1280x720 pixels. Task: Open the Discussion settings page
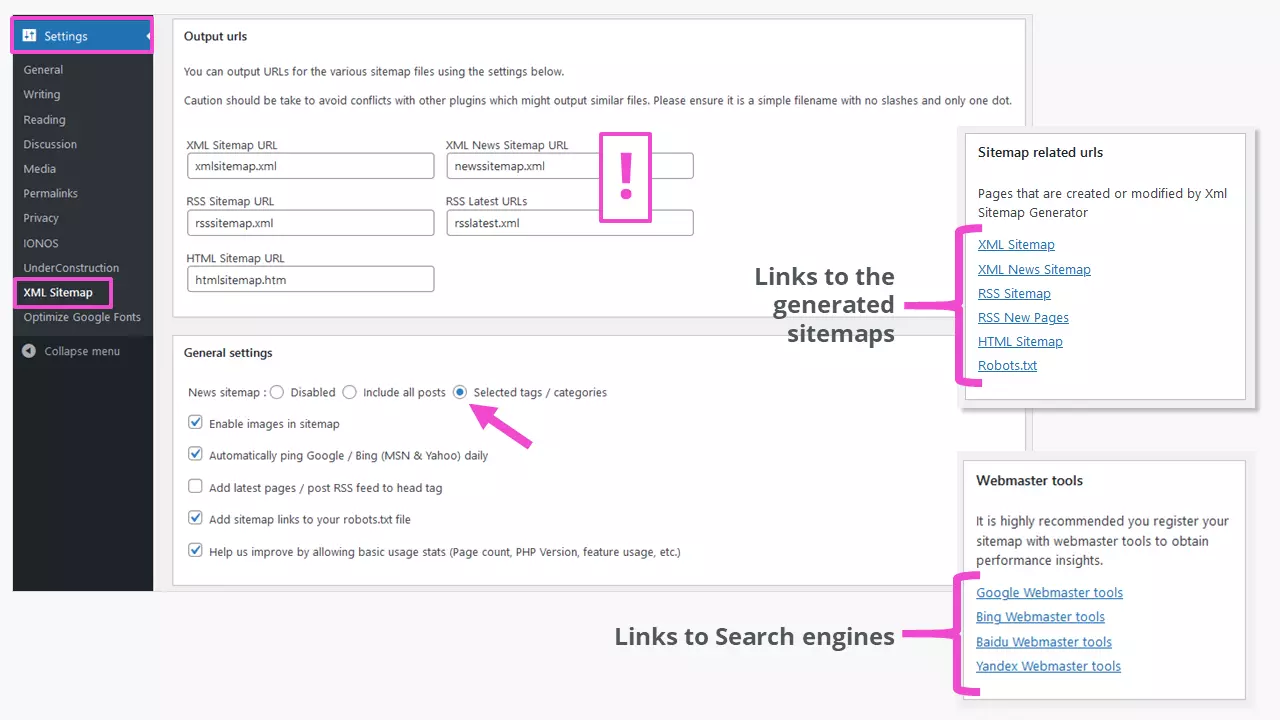pyautogui.click(x=50, y=144)
